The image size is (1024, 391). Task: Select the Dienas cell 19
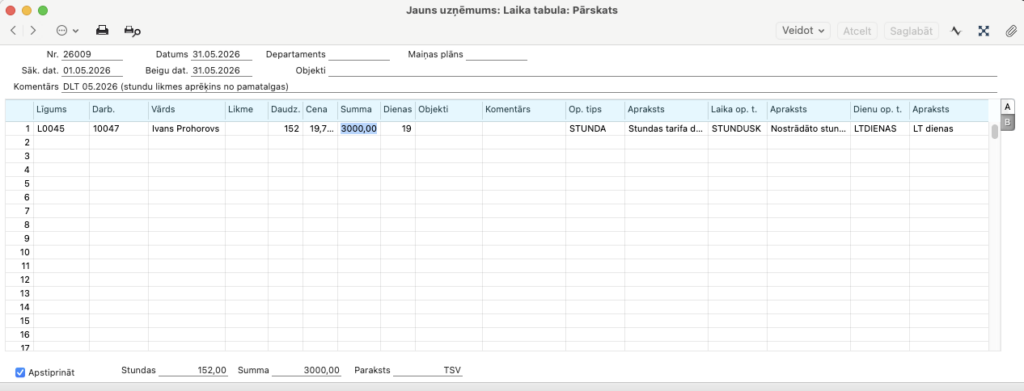[x=397, y=129]
